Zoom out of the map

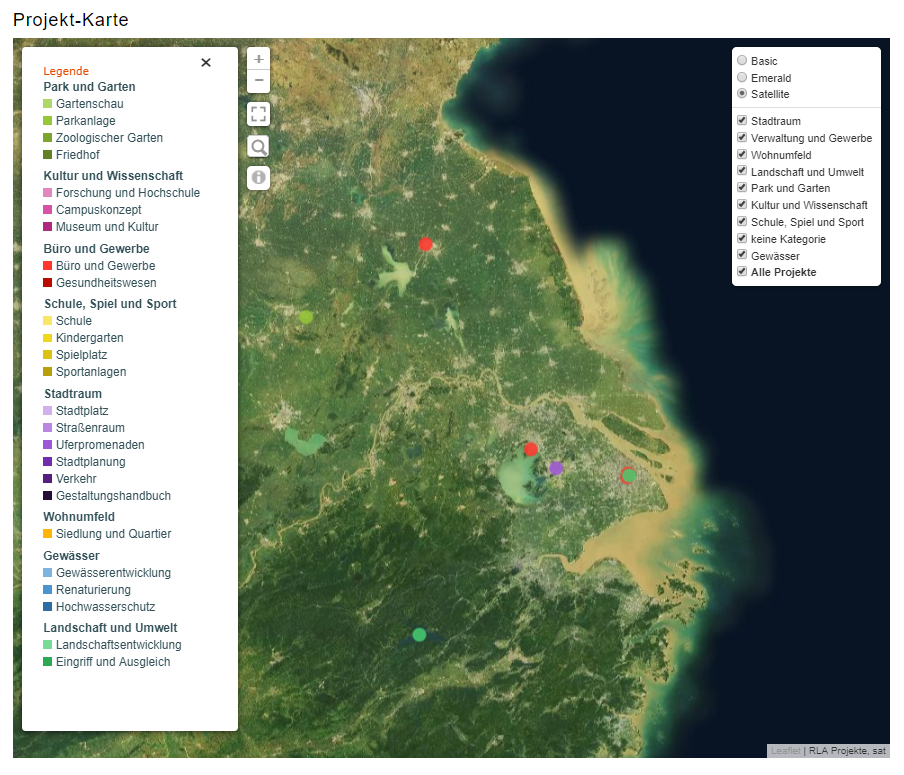pos(259,81)
